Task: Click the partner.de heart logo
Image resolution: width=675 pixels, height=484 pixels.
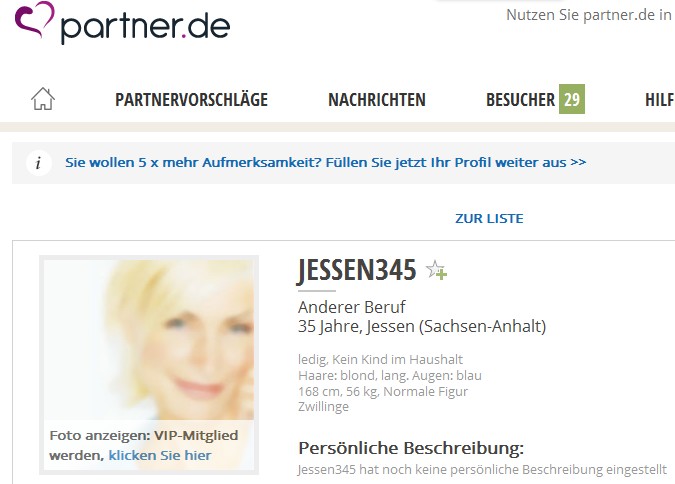Action: (x=34, y=19)
